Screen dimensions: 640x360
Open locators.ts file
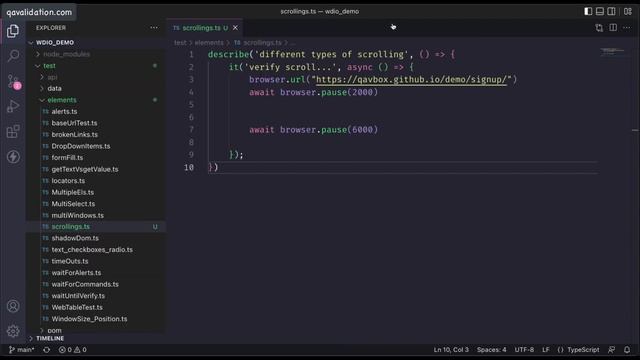coord(68,180)
